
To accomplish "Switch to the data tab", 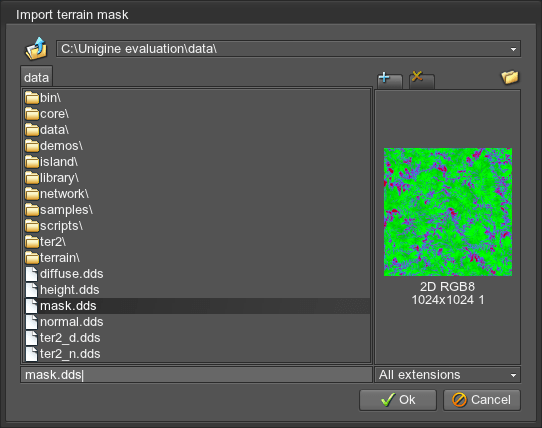I will (36, 77).
